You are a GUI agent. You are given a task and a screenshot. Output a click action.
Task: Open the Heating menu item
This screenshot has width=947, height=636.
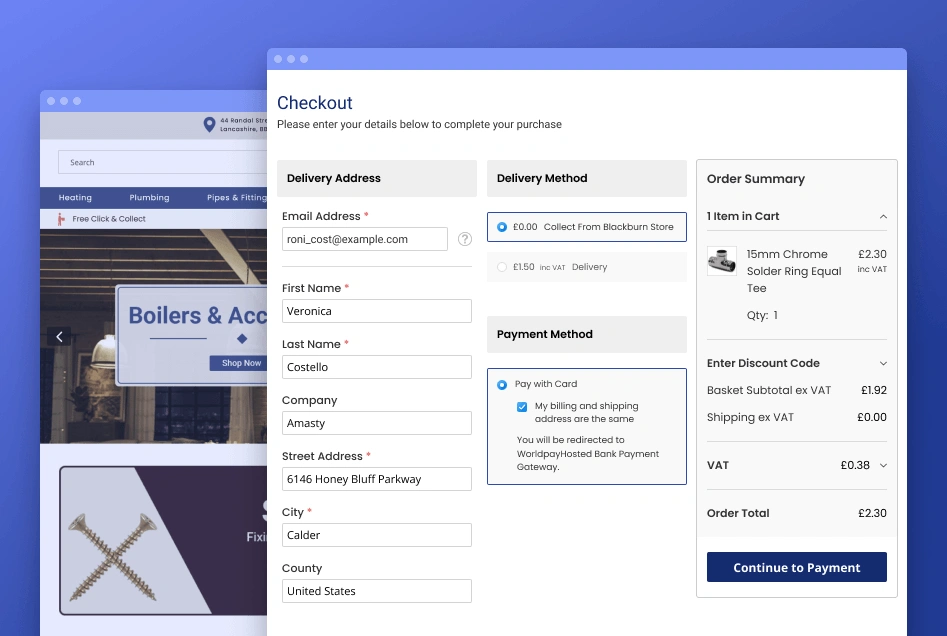pyautogui.click(x=75, y=198)
